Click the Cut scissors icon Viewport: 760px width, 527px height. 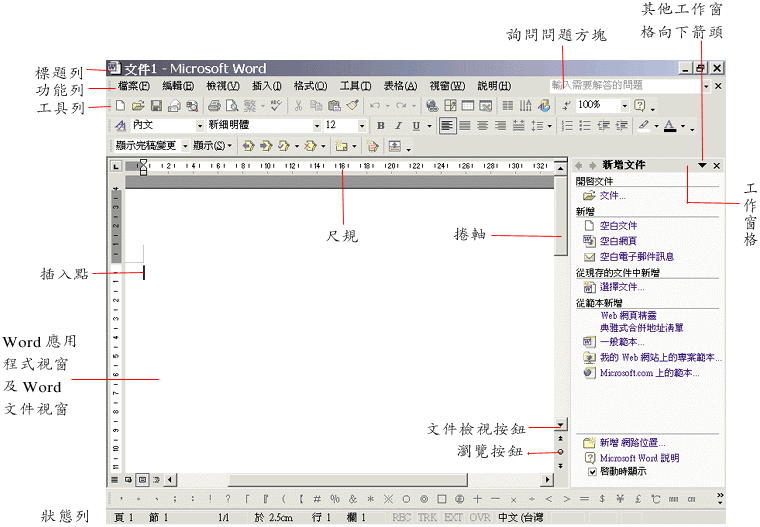point(299,105)
